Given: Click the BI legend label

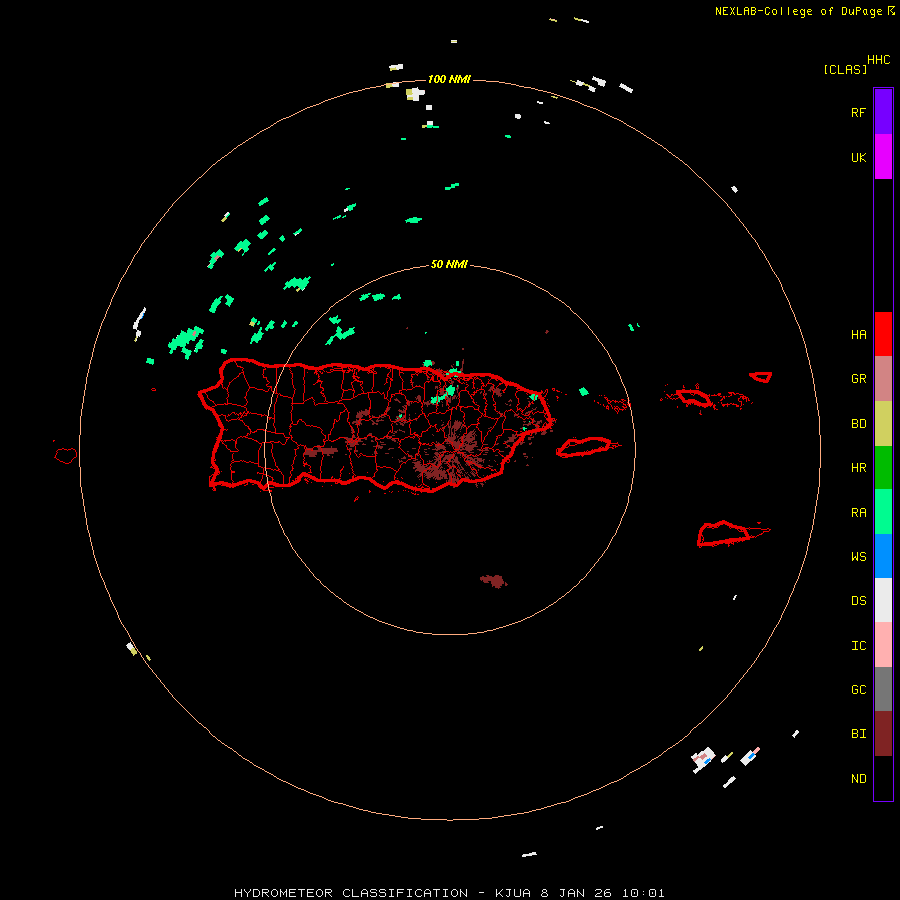Looking at the screenshot, I should point(858,734).
